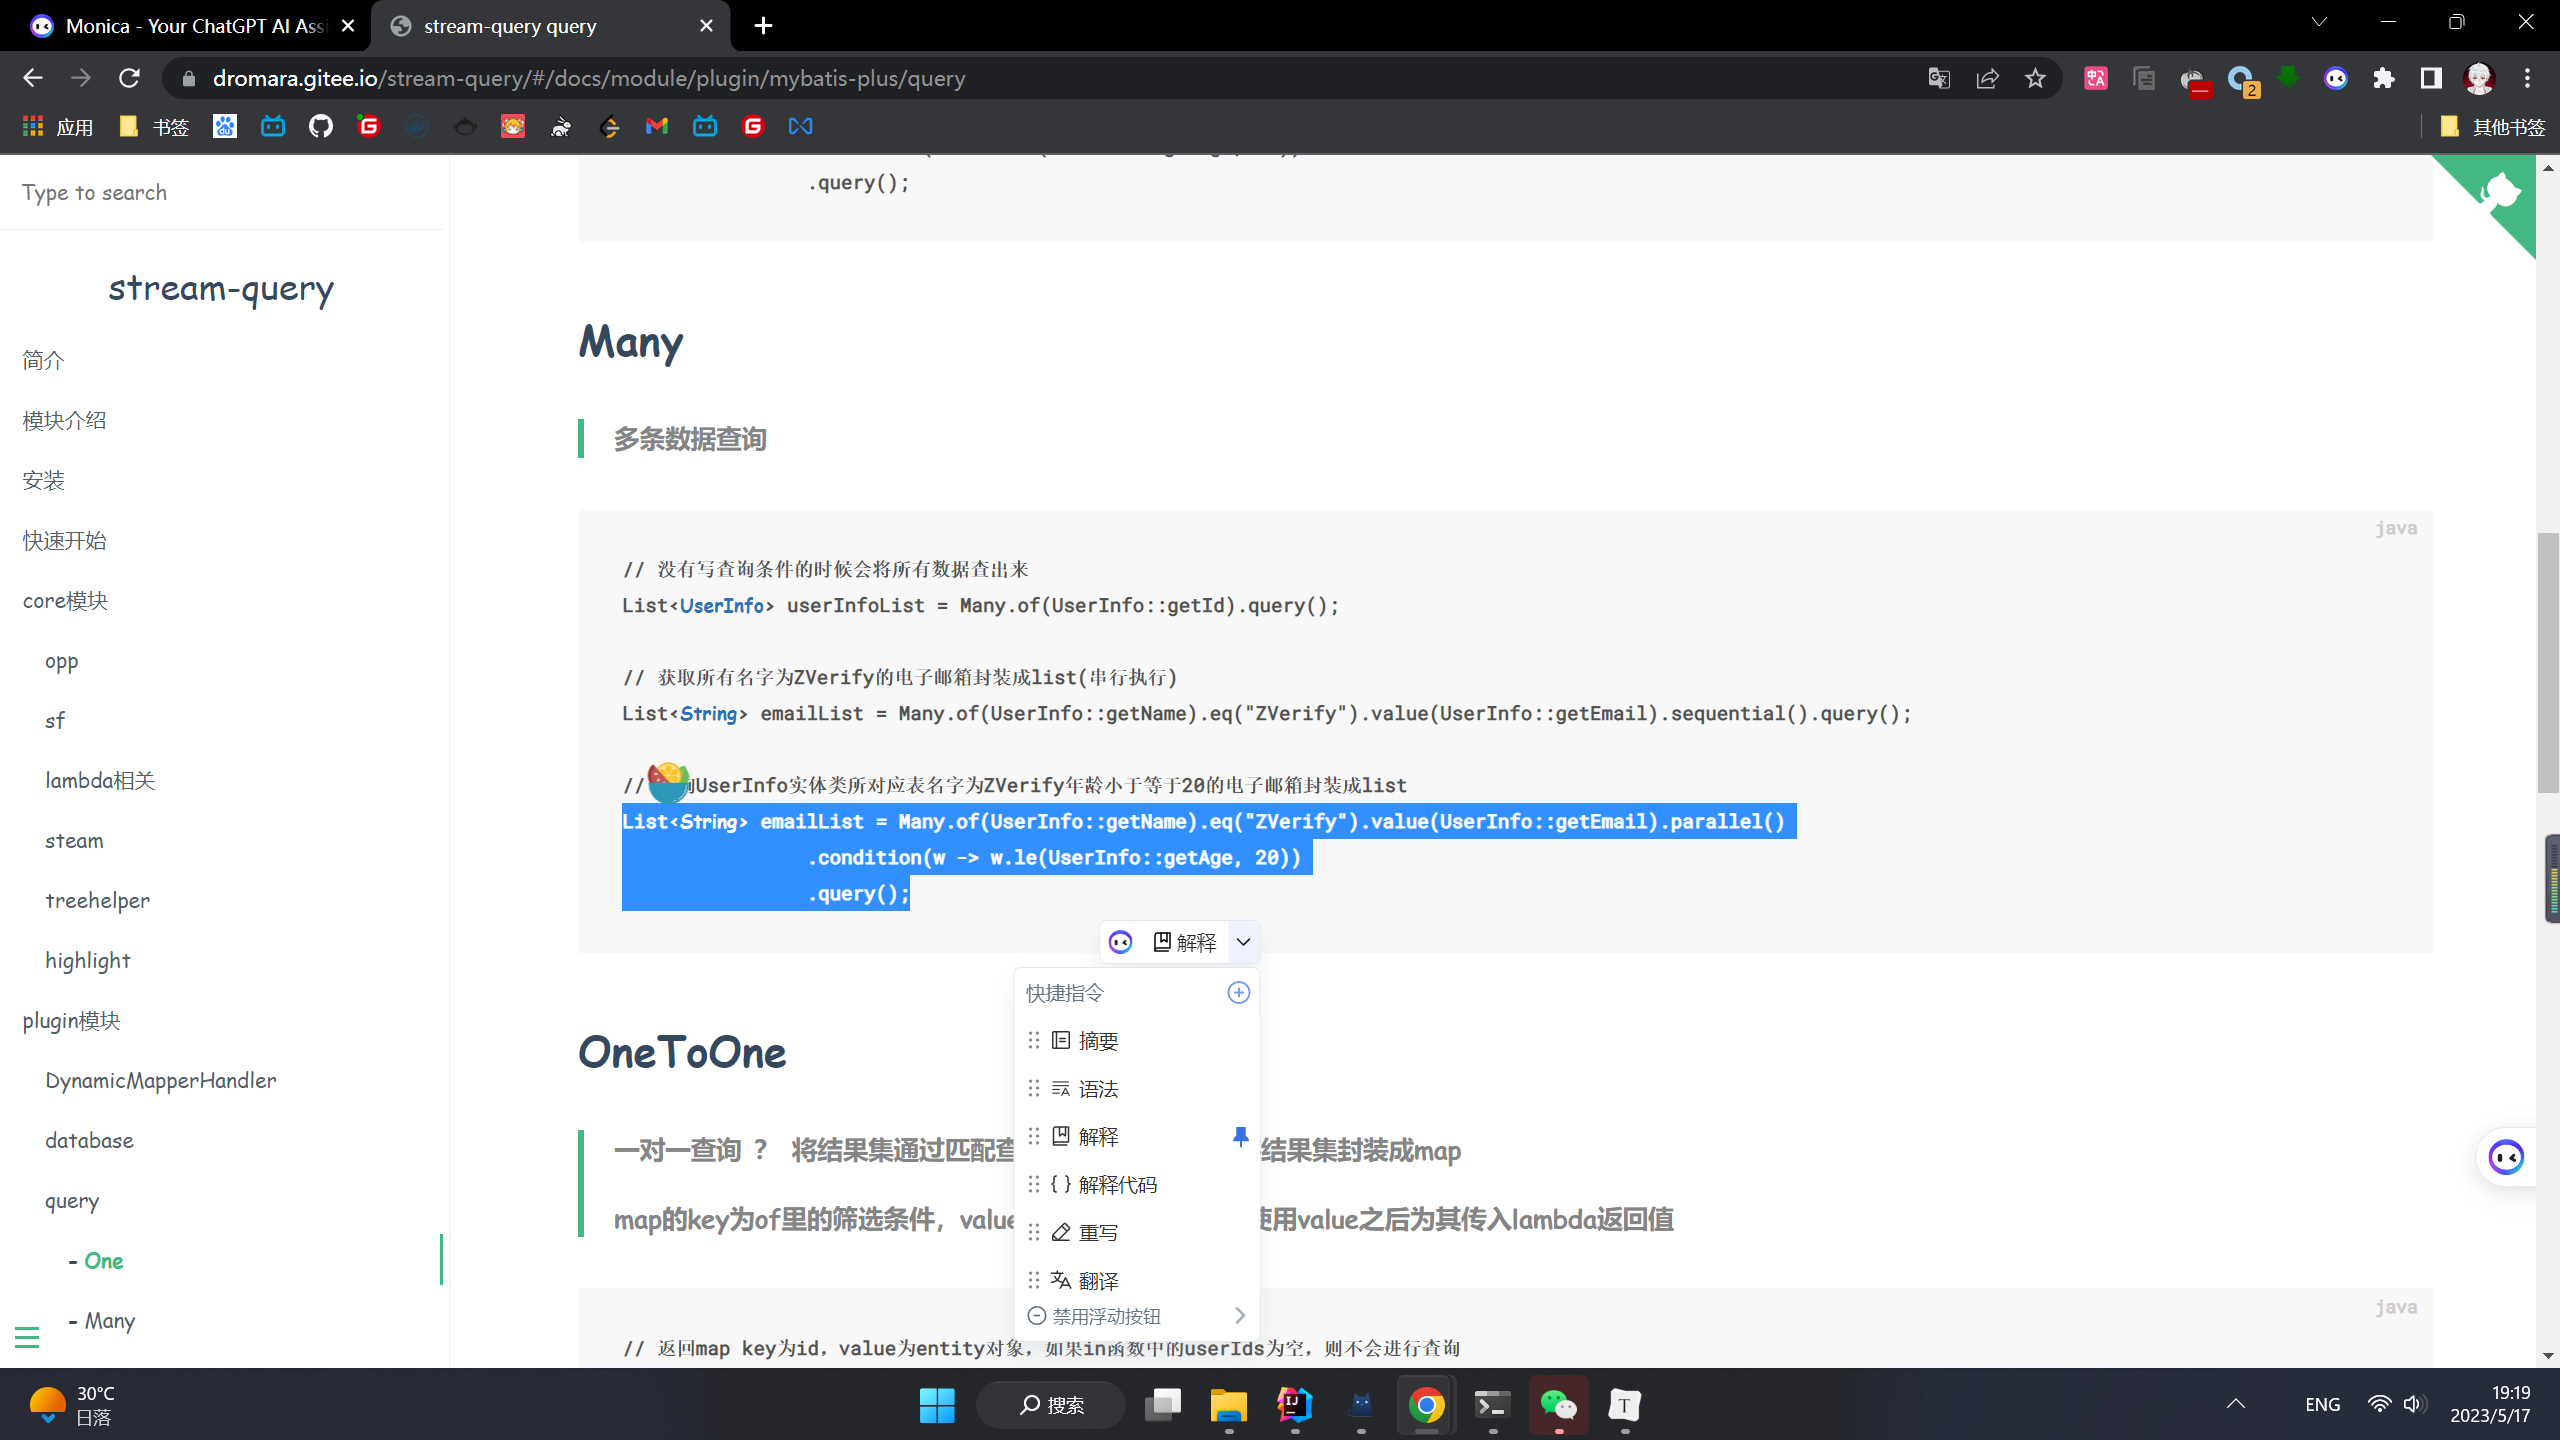Open the GitHub bookmark in the bookmarks bar

point(320,126)
